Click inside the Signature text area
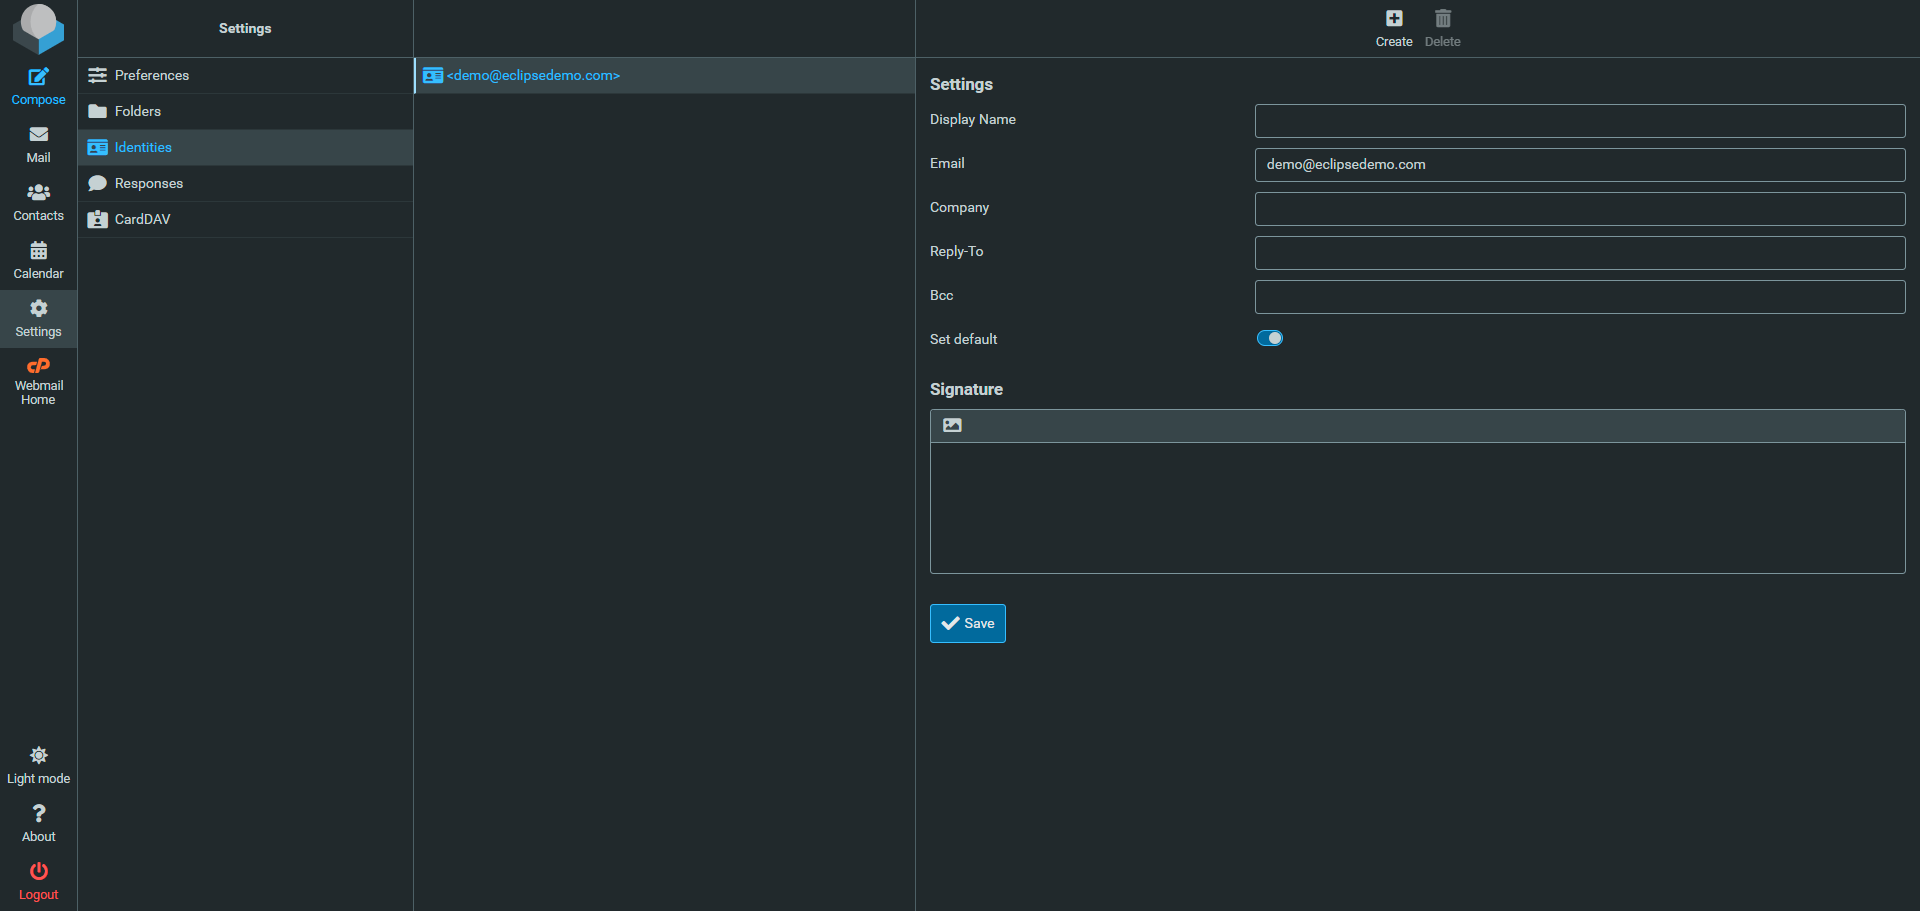 point(1417,507)
